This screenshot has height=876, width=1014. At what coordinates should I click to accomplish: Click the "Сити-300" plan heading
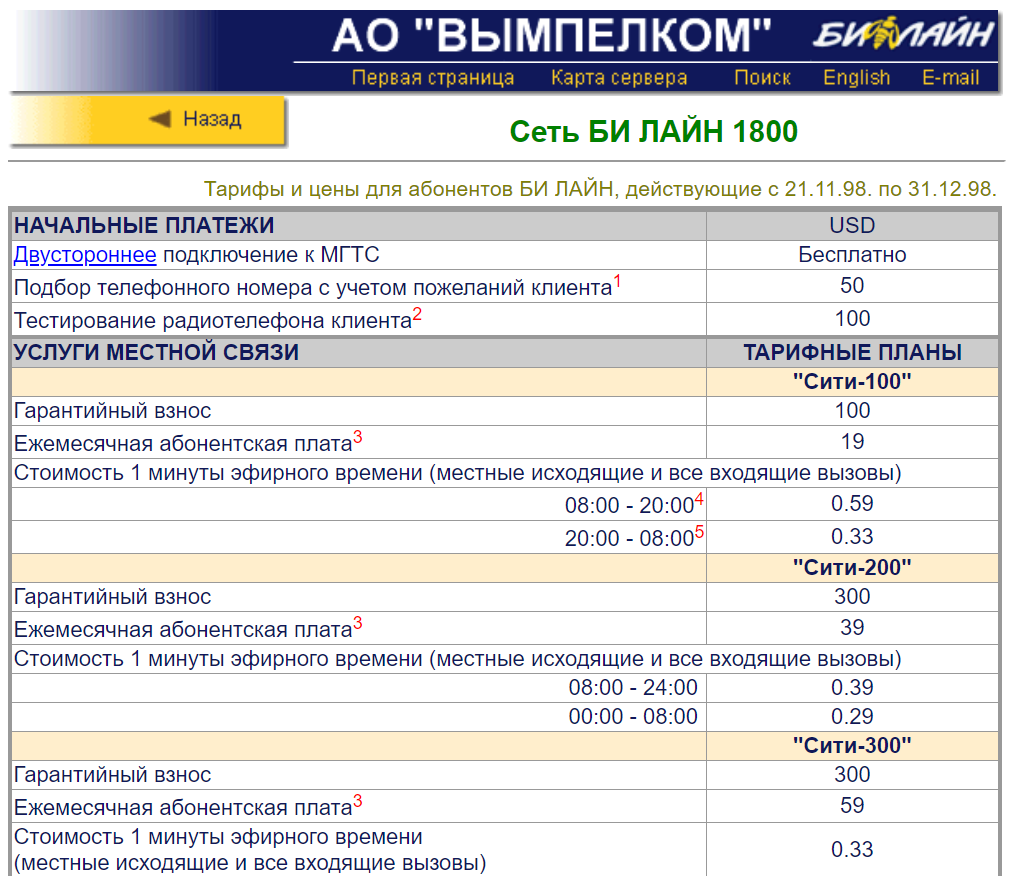[x=852, y=745]
